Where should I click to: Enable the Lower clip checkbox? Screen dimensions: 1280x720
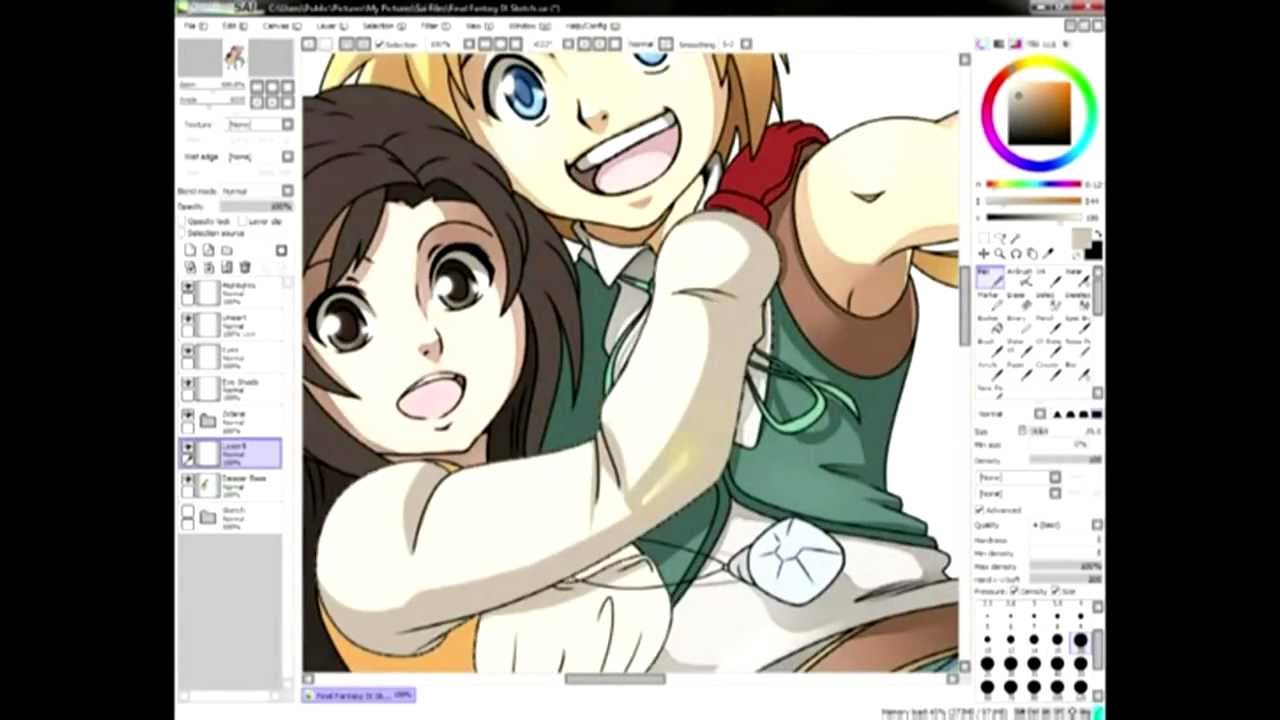tap(244, 221)
